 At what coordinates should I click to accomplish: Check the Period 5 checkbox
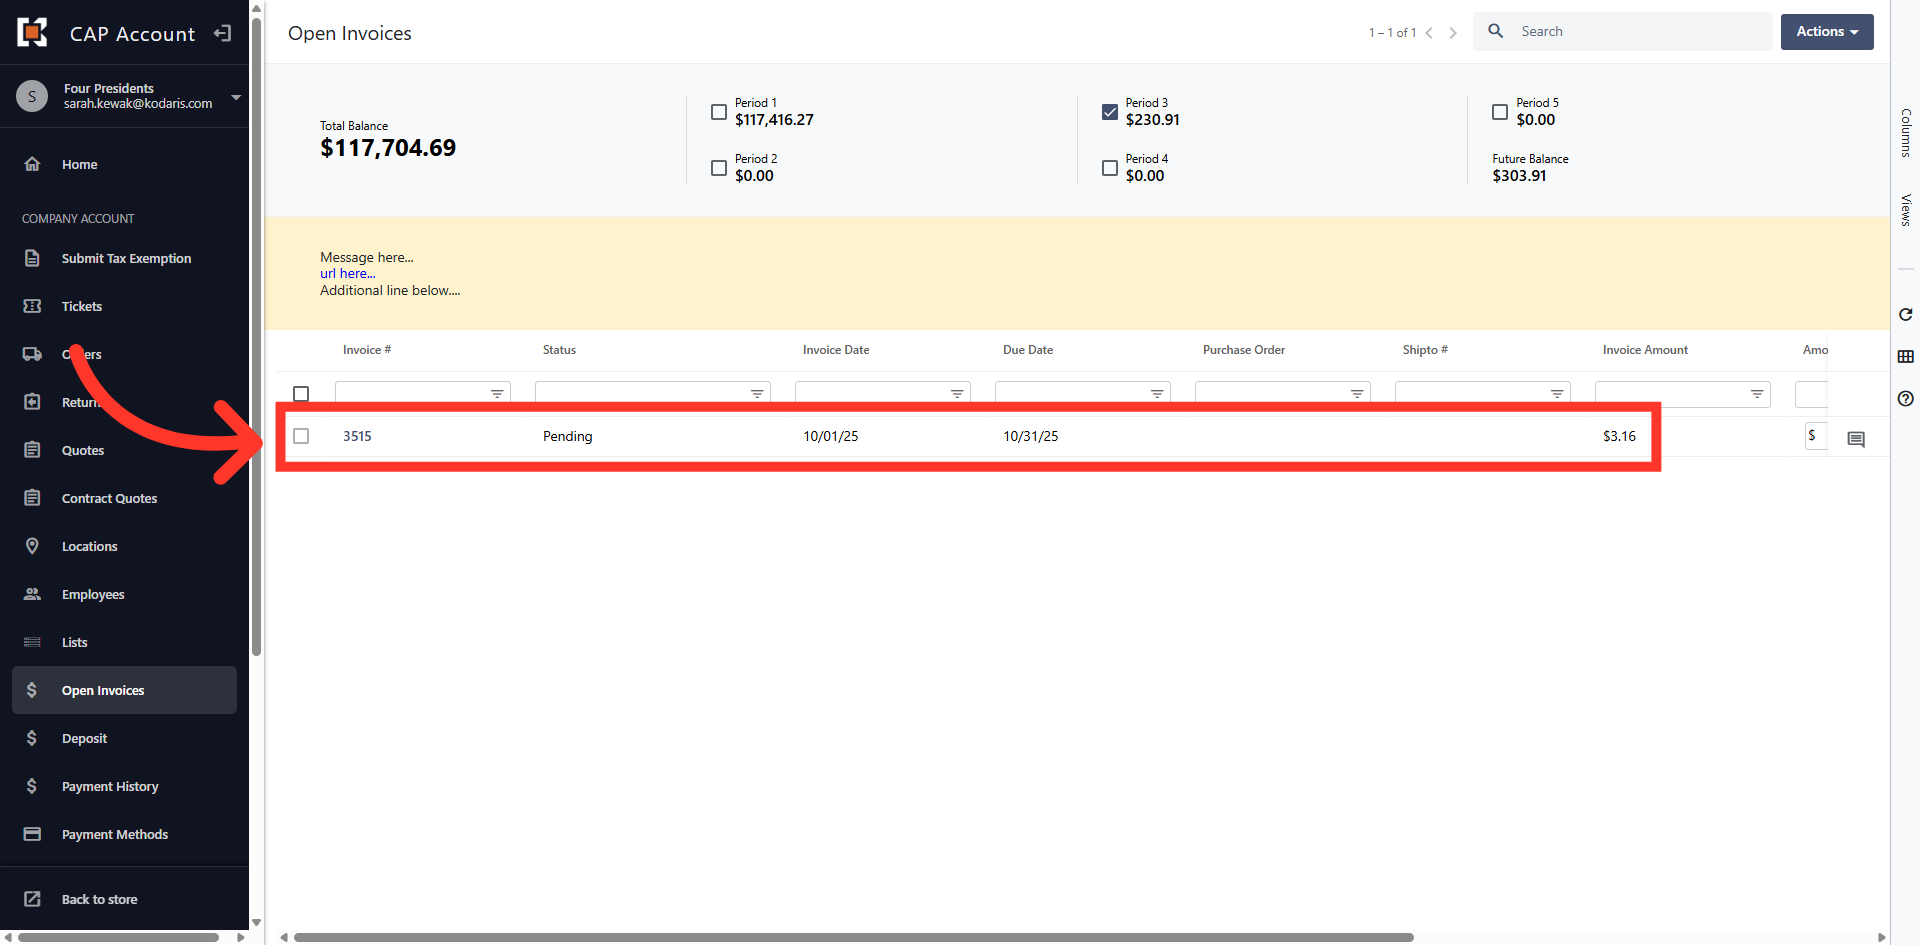[x=1500, y=112]
